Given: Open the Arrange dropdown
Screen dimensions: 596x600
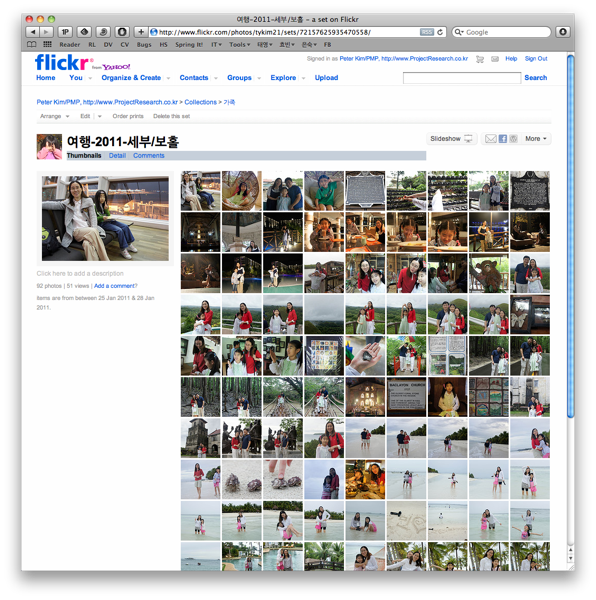Looking at the screenshot, I should tap(55, 116).
